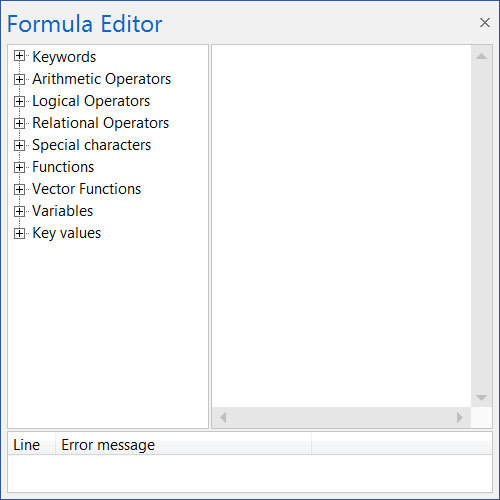The height and width of the screenshot is (500, 500).
Task: Expand the Functions plus icon
Action: coord(19,167)
